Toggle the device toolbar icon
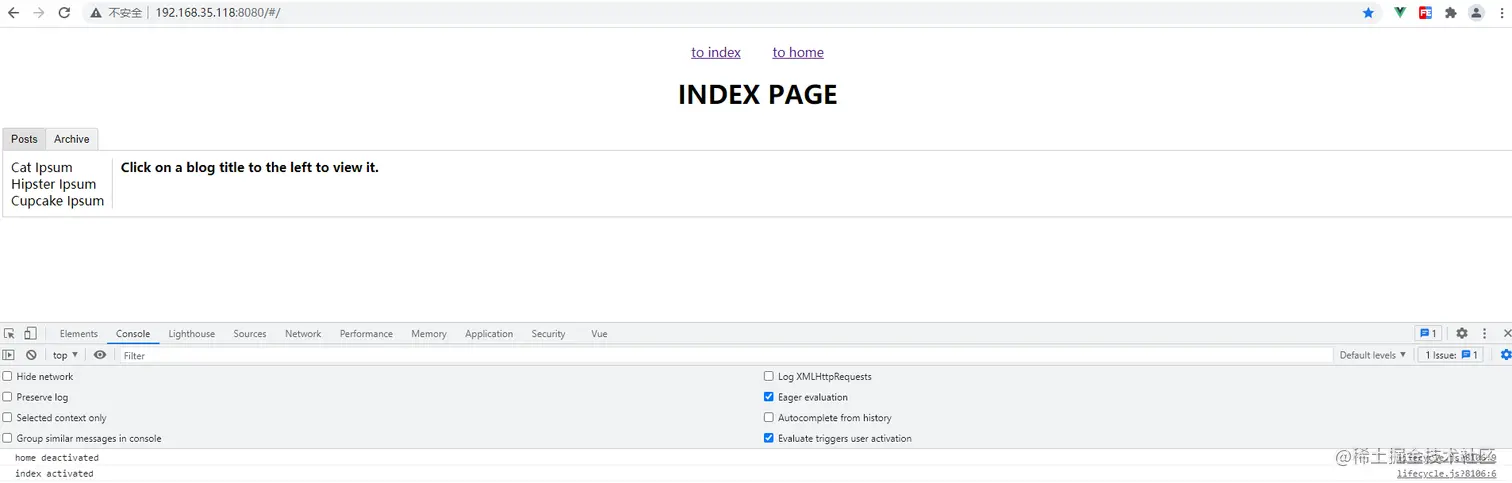Screen dimensions: 1512x483 click(x=31, y=334)
